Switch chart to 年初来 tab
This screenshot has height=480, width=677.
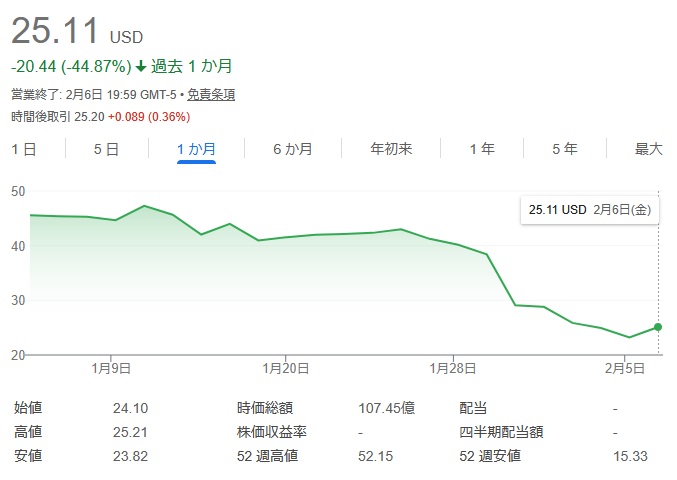tap(391, 149)
